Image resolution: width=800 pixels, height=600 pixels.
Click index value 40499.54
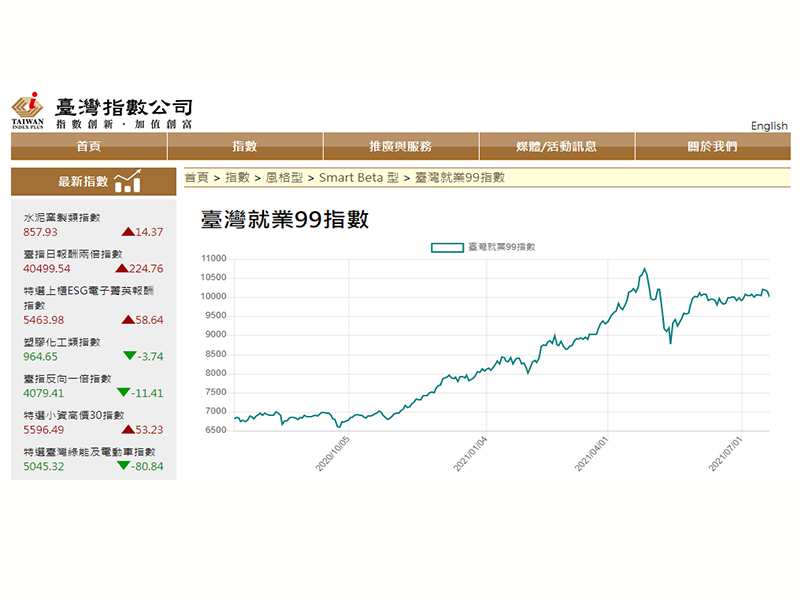46,269
